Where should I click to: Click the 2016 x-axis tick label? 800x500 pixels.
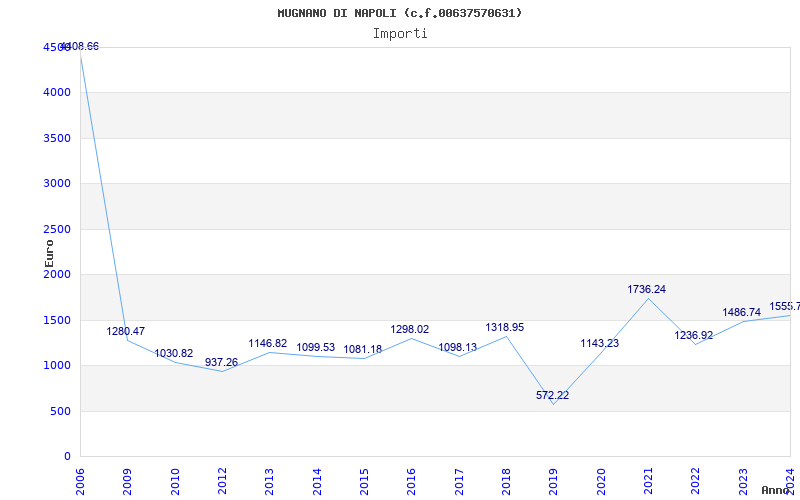pyautogui.click(x=411, y=482)
